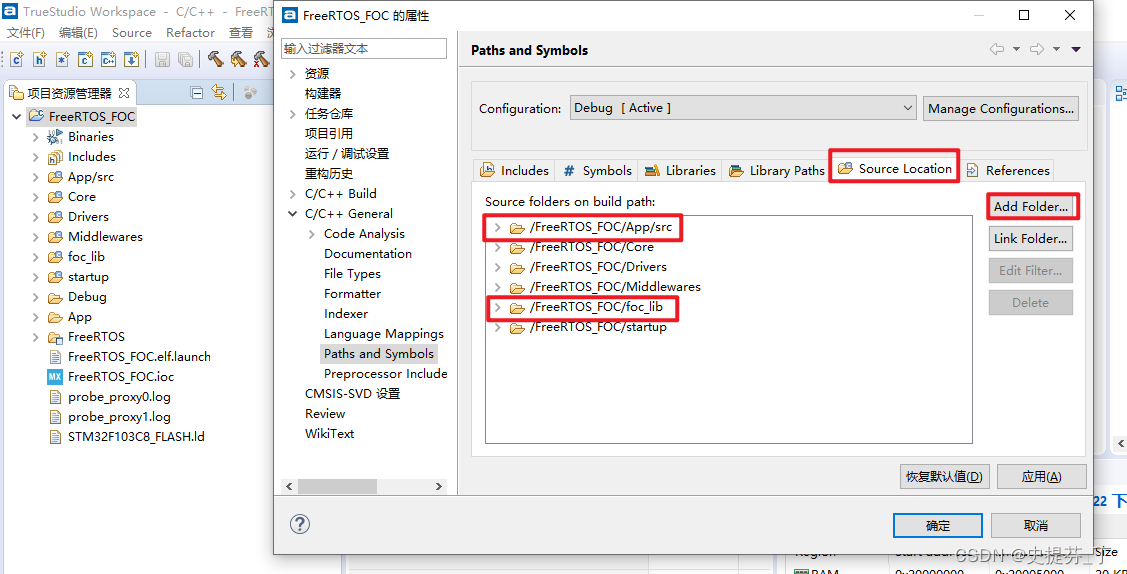1127x574 pixels.
Task: Click the New C++ project toolbar icon
Action: point(109,60)
